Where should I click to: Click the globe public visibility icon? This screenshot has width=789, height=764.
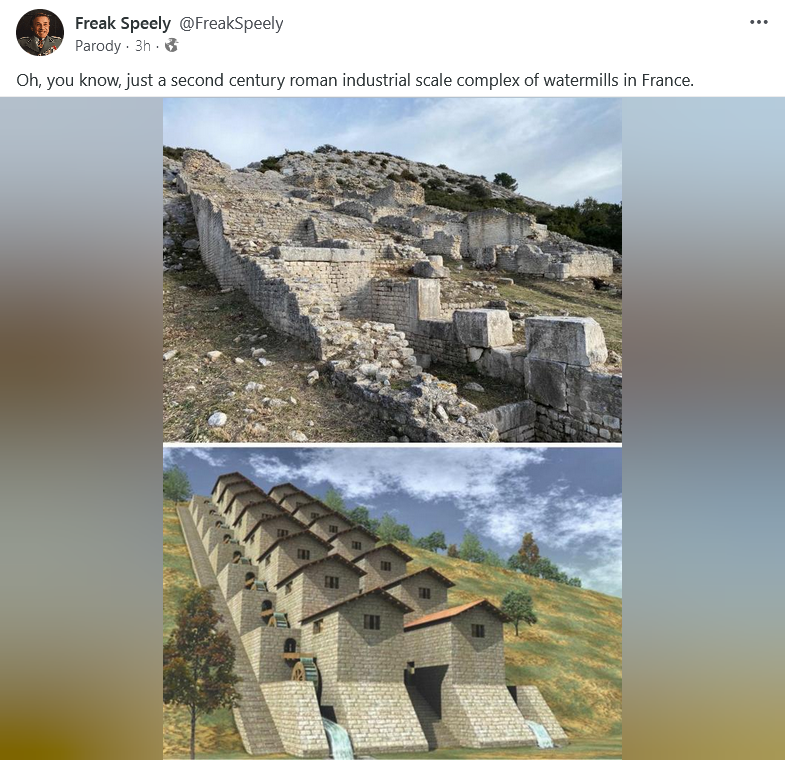(172, 45)
